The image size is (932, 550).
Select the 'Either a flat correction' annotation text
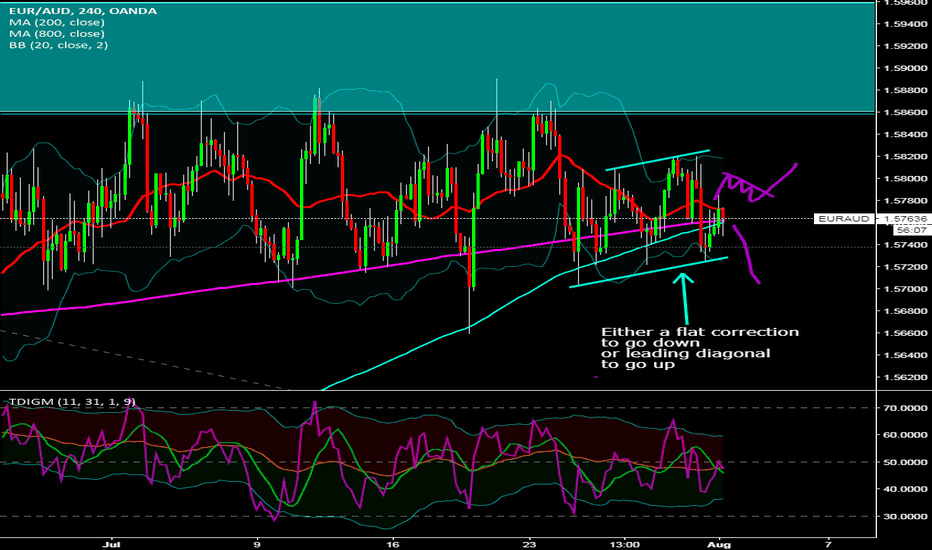[x=700, y=332]
